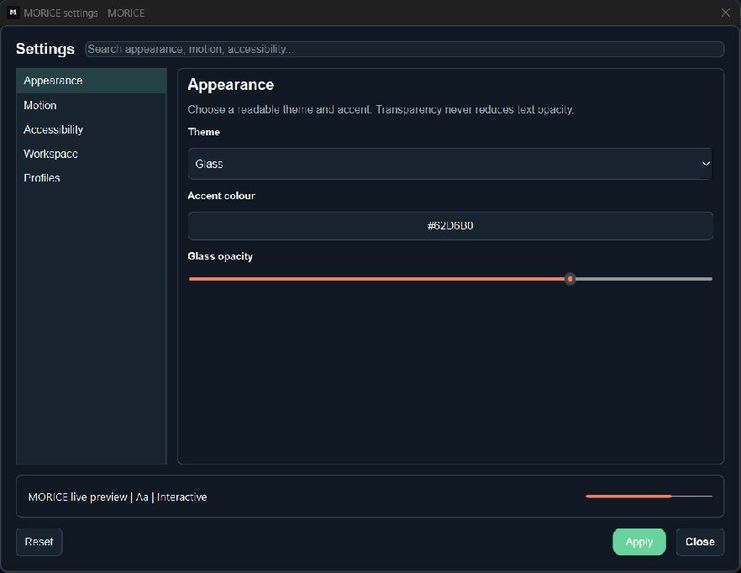This screenshot has height=573, width=741.
Task: Click the Close button at bottom
Action: [x=700, y=542]
